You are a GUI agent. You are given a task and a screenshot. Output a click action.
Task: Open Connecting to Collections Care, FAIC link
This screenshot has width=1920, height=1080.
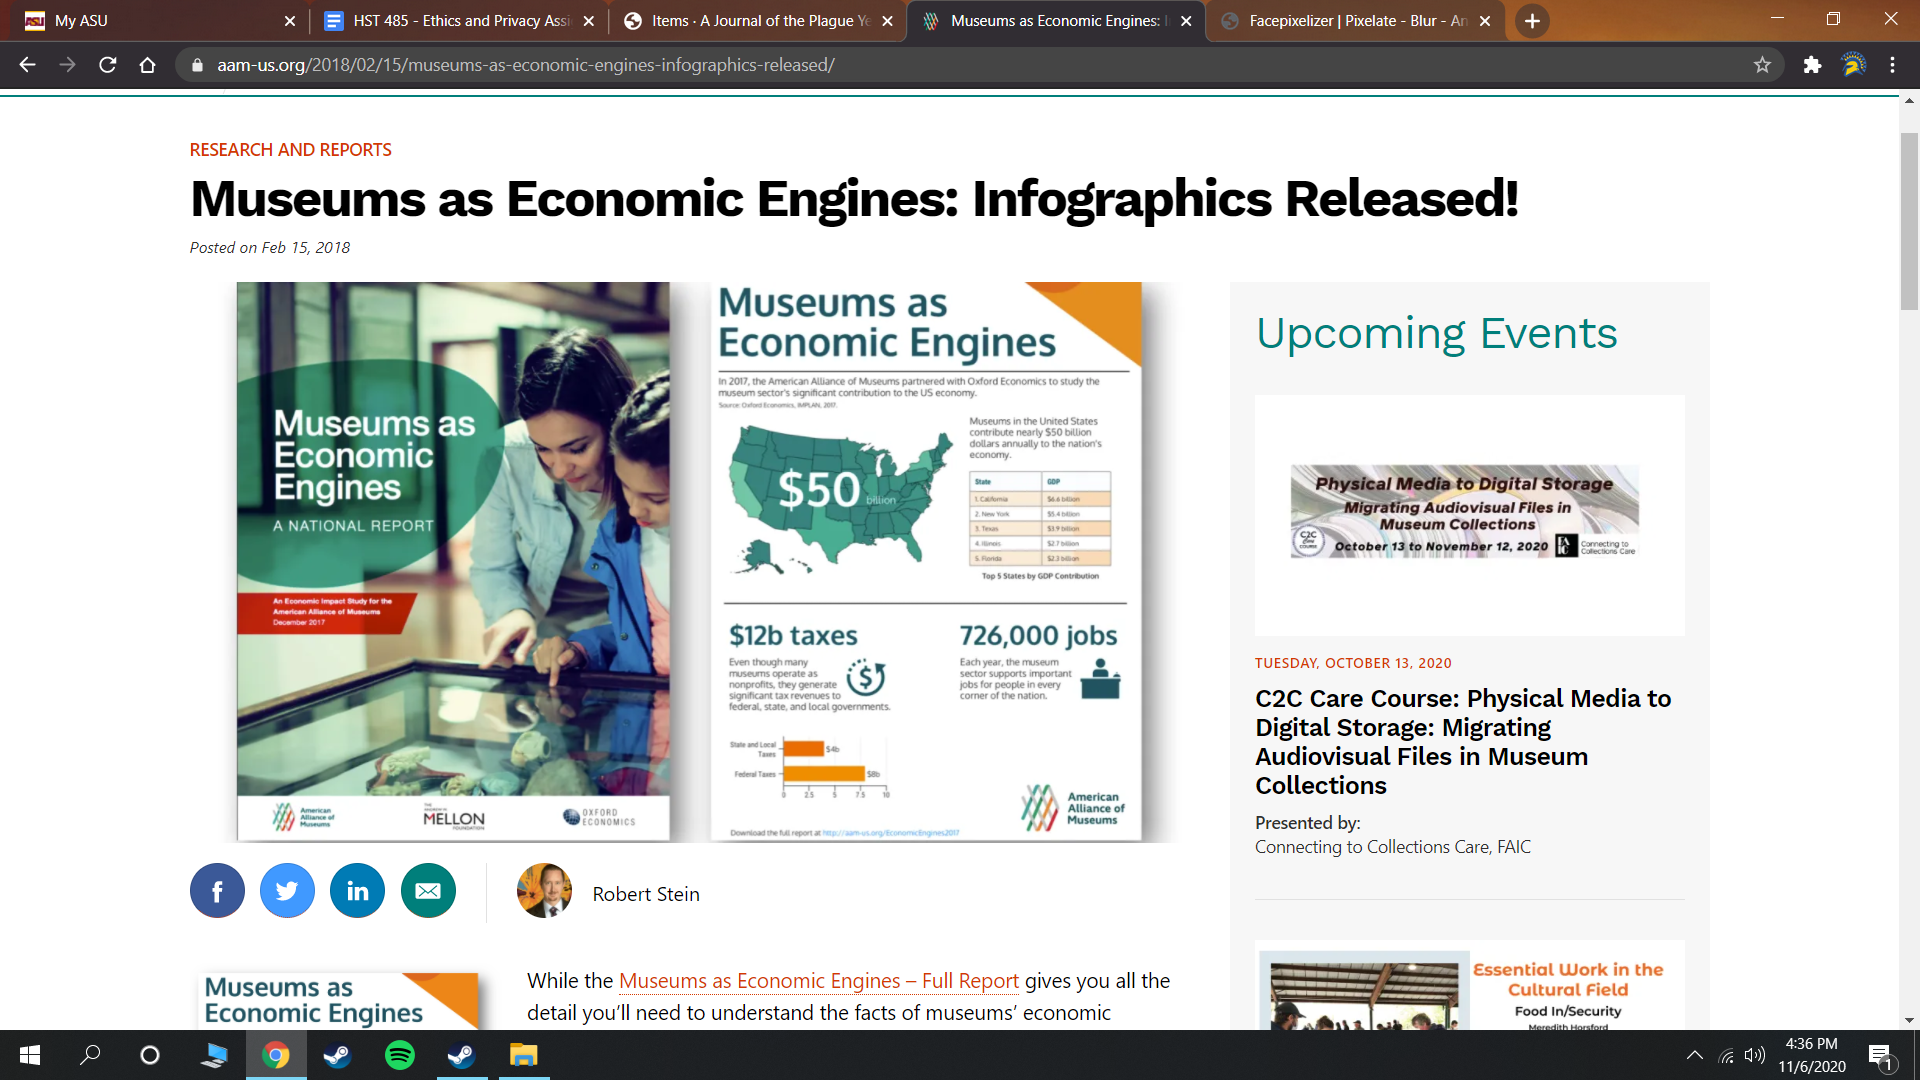1392,847
